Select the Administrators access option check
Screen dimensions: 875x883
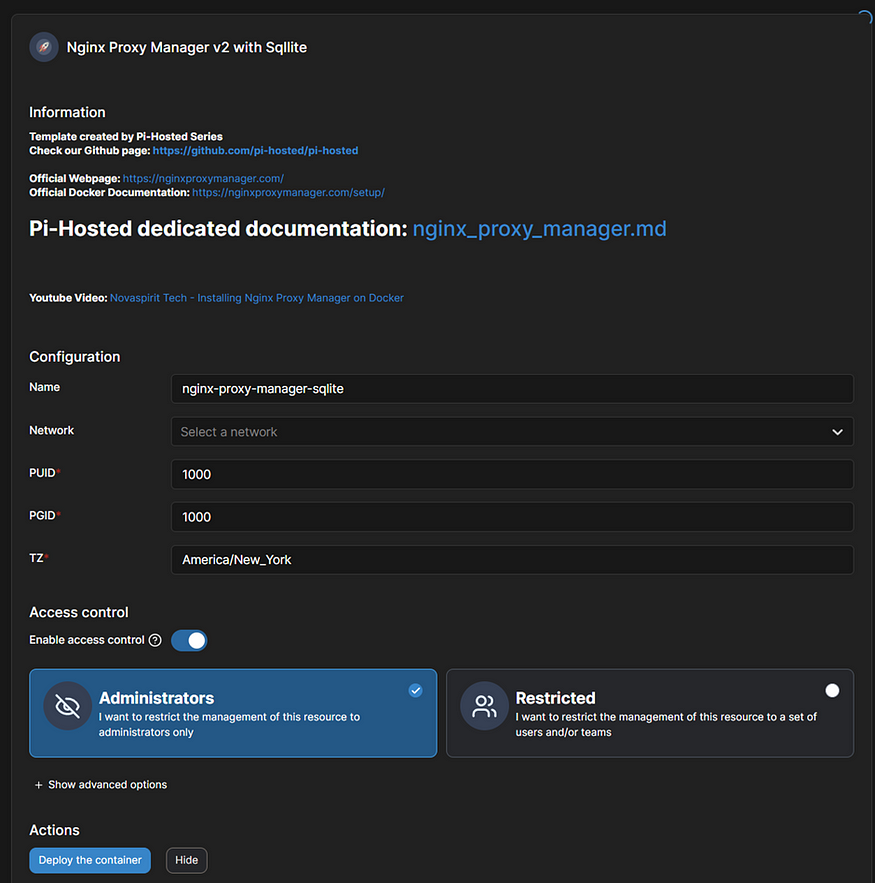point(416,690)
